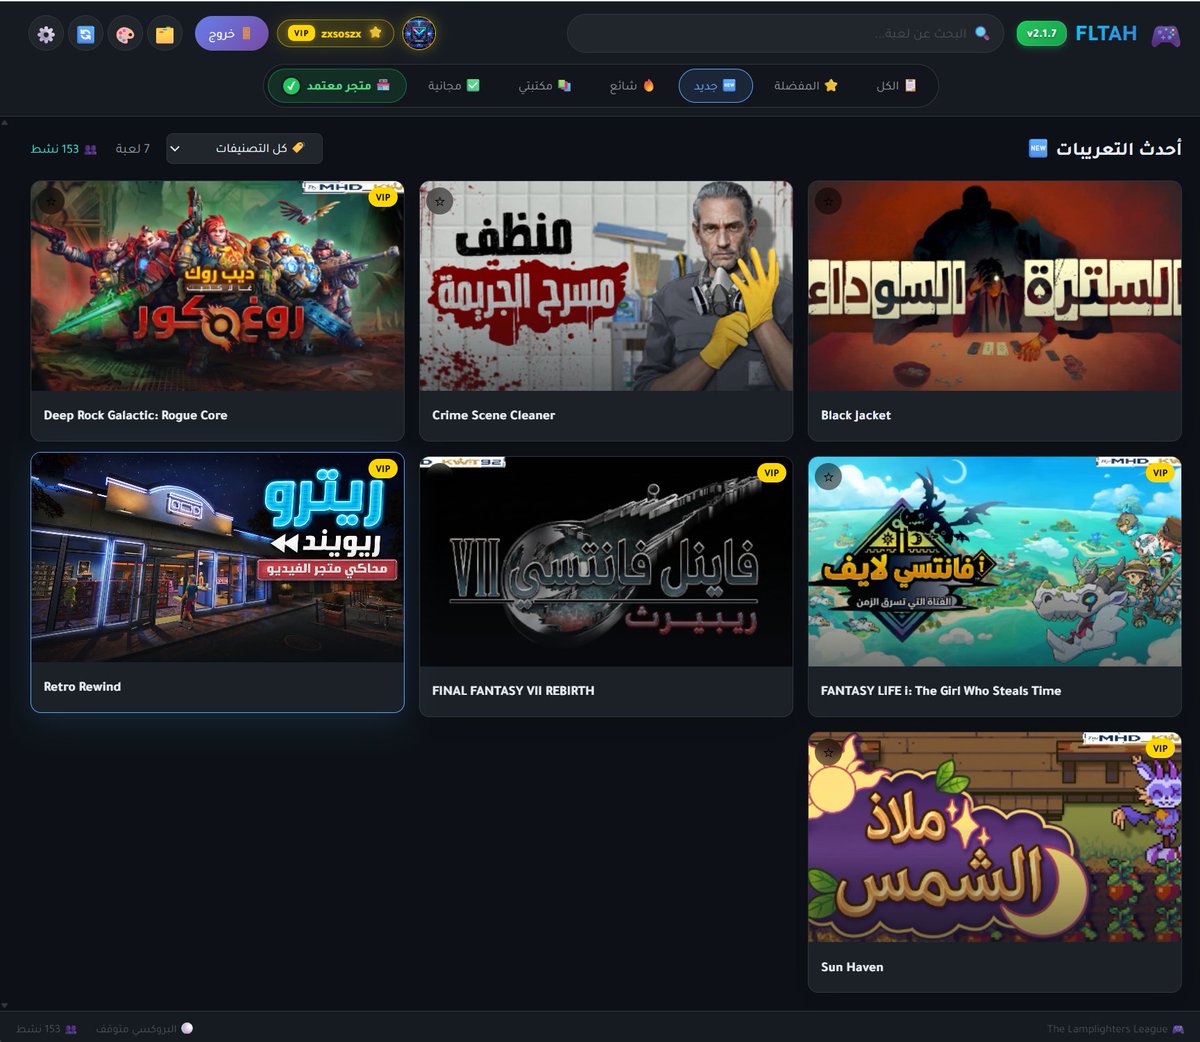Screen dimensions: 1200x1042
Task: Open the theme palette icon
Action: [x=124, y=34]
